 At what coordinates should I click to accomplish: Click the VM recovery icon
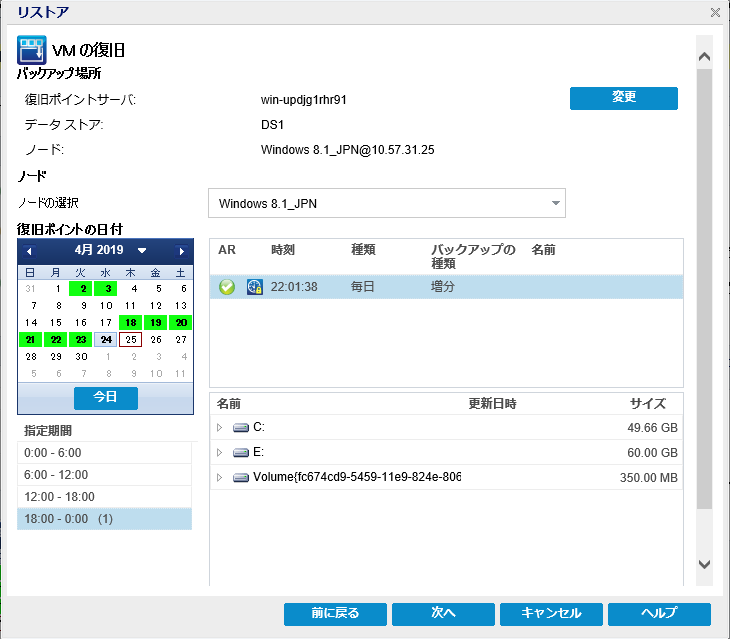point(32,50)
